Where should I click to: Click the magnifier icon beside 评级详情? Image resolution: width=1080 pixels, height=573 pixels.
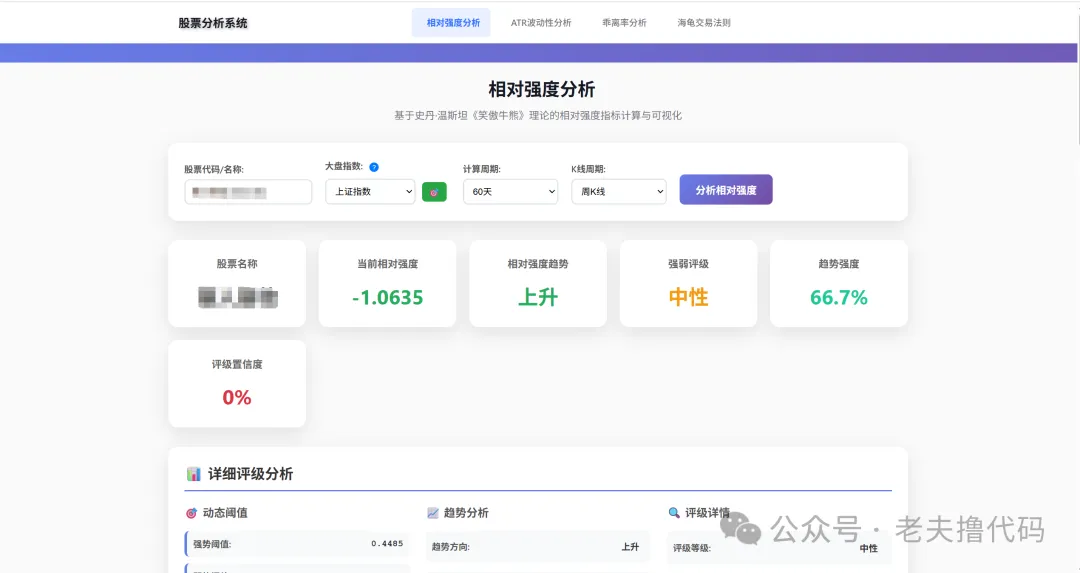pos(674,512)
